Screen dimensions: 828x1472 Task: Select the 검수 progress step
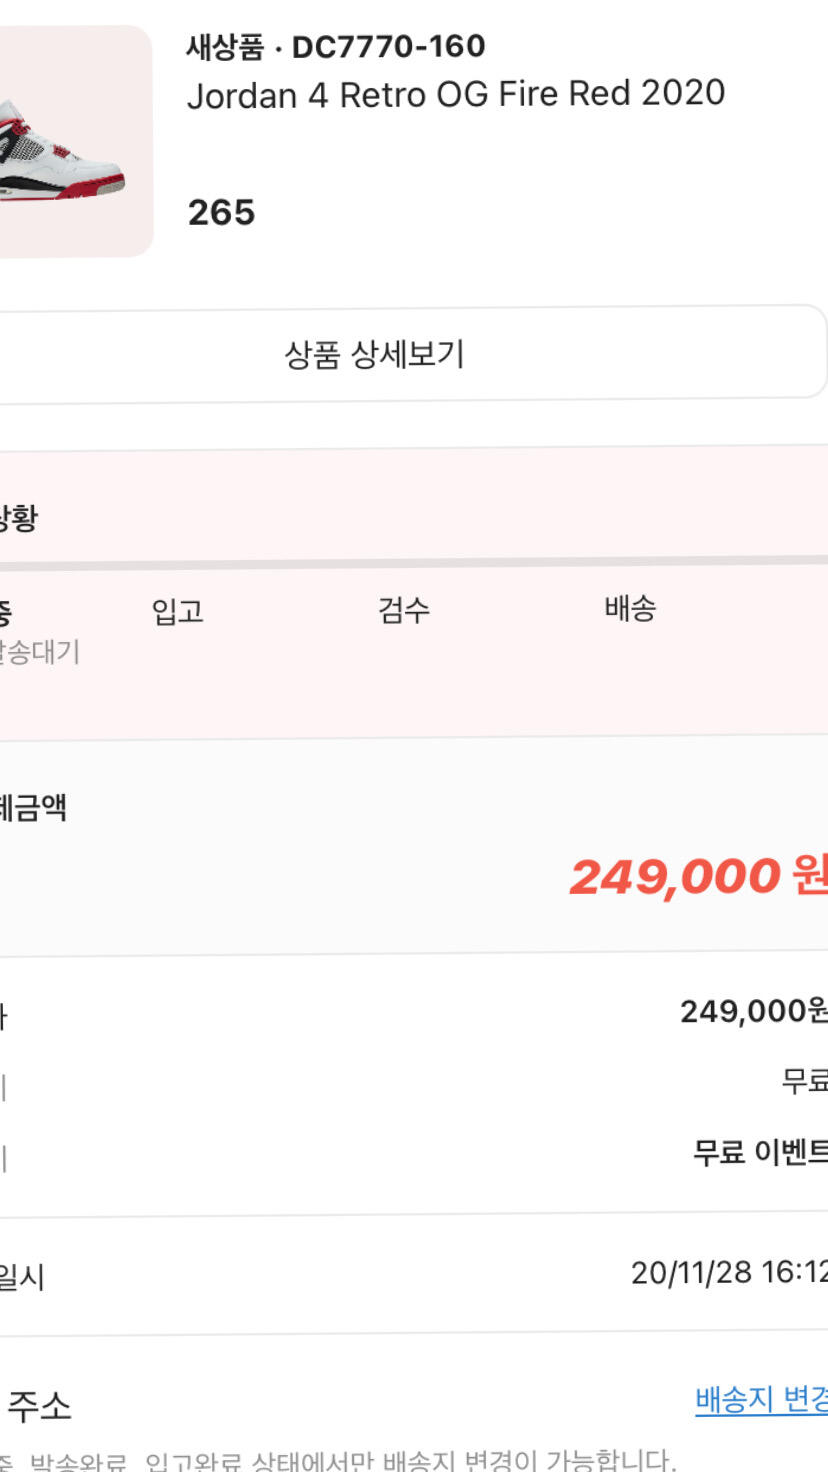(x=404, y=610)
